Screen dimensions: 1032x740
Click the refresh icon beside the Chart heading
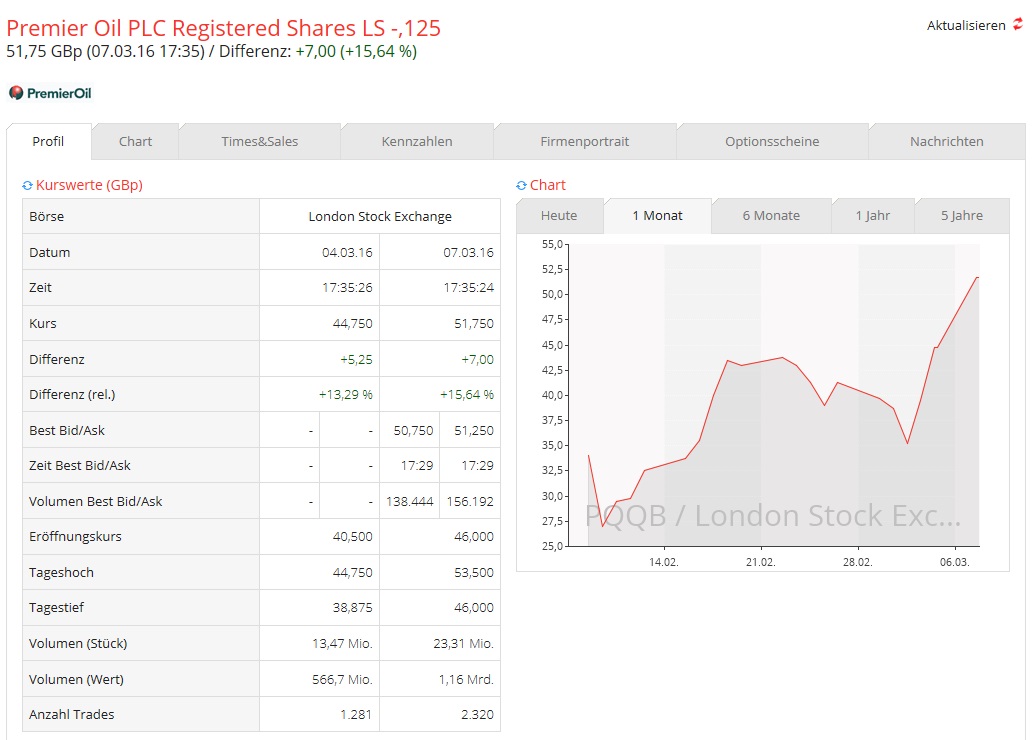click(x=521, y=185)
